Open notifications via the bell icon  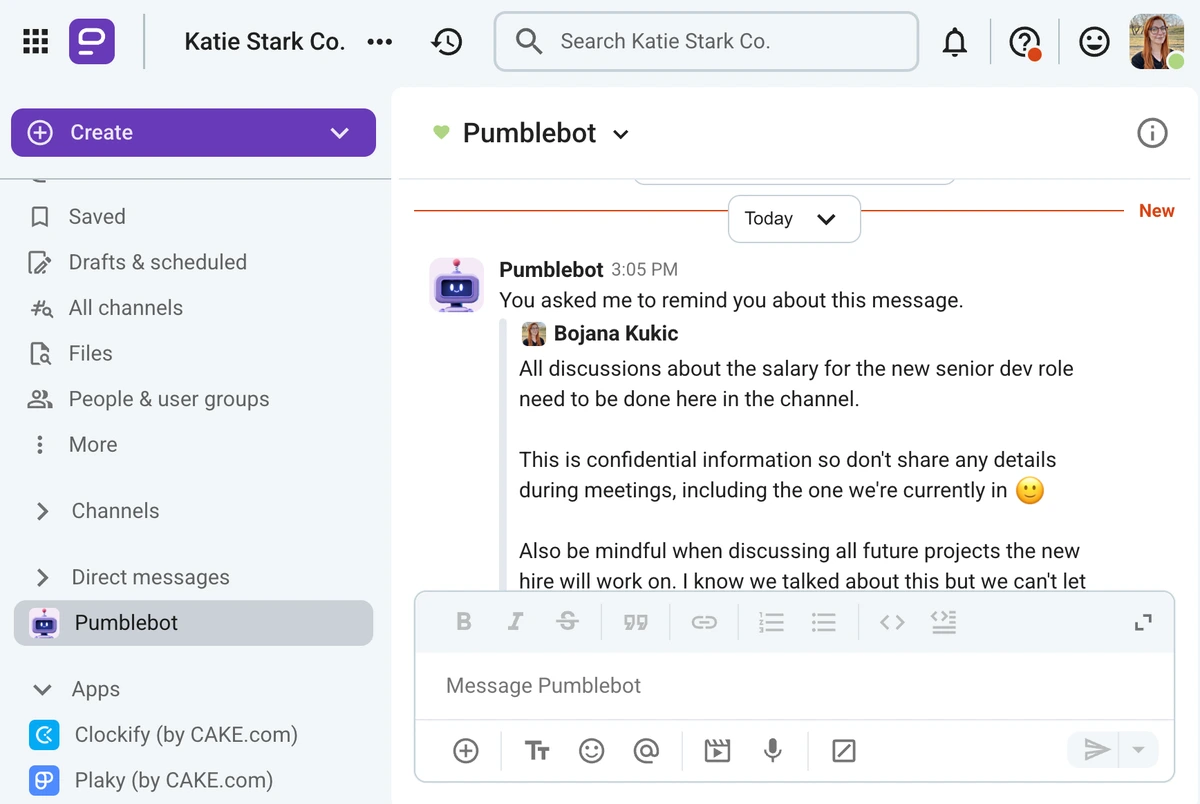point(954,41)
